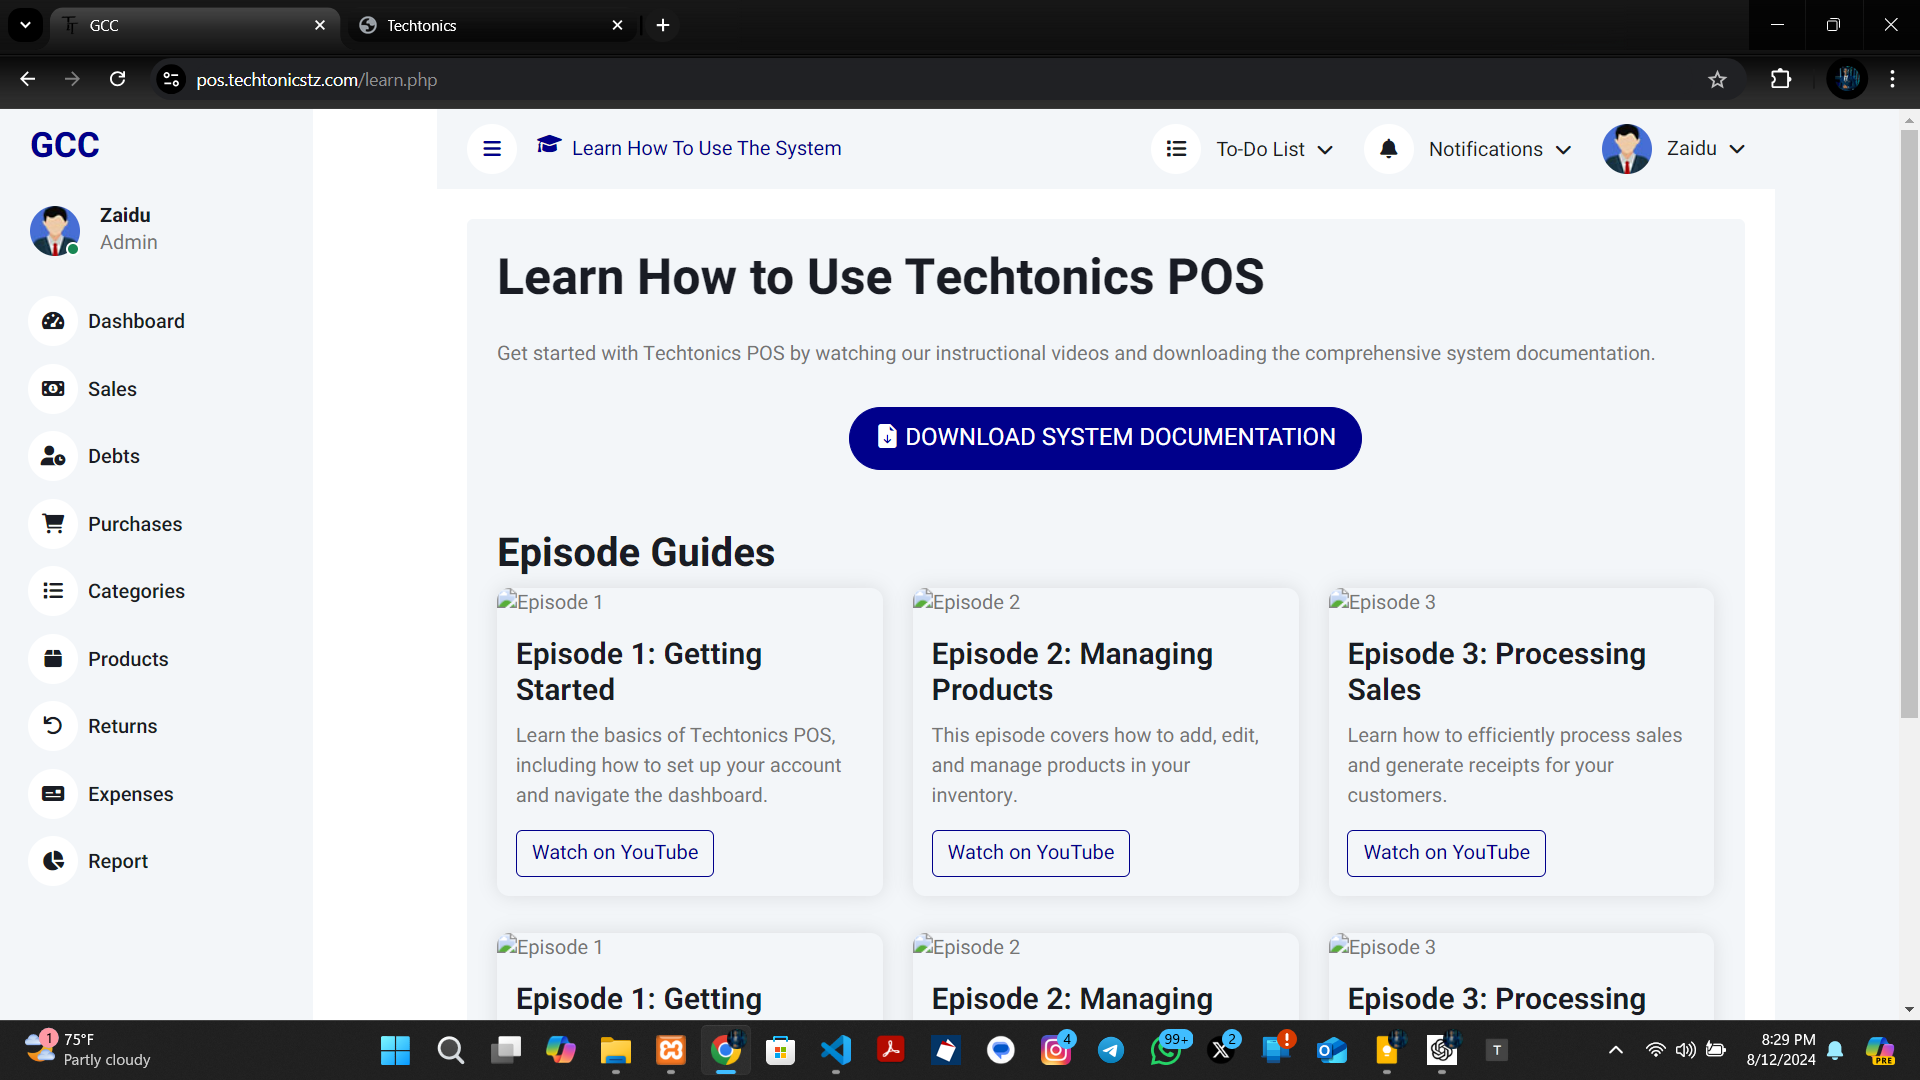This screenshot has height=1080, width=1920.
Task: Click the Expenses card icon
Action: pyautogui.click(x=53, y=794)
